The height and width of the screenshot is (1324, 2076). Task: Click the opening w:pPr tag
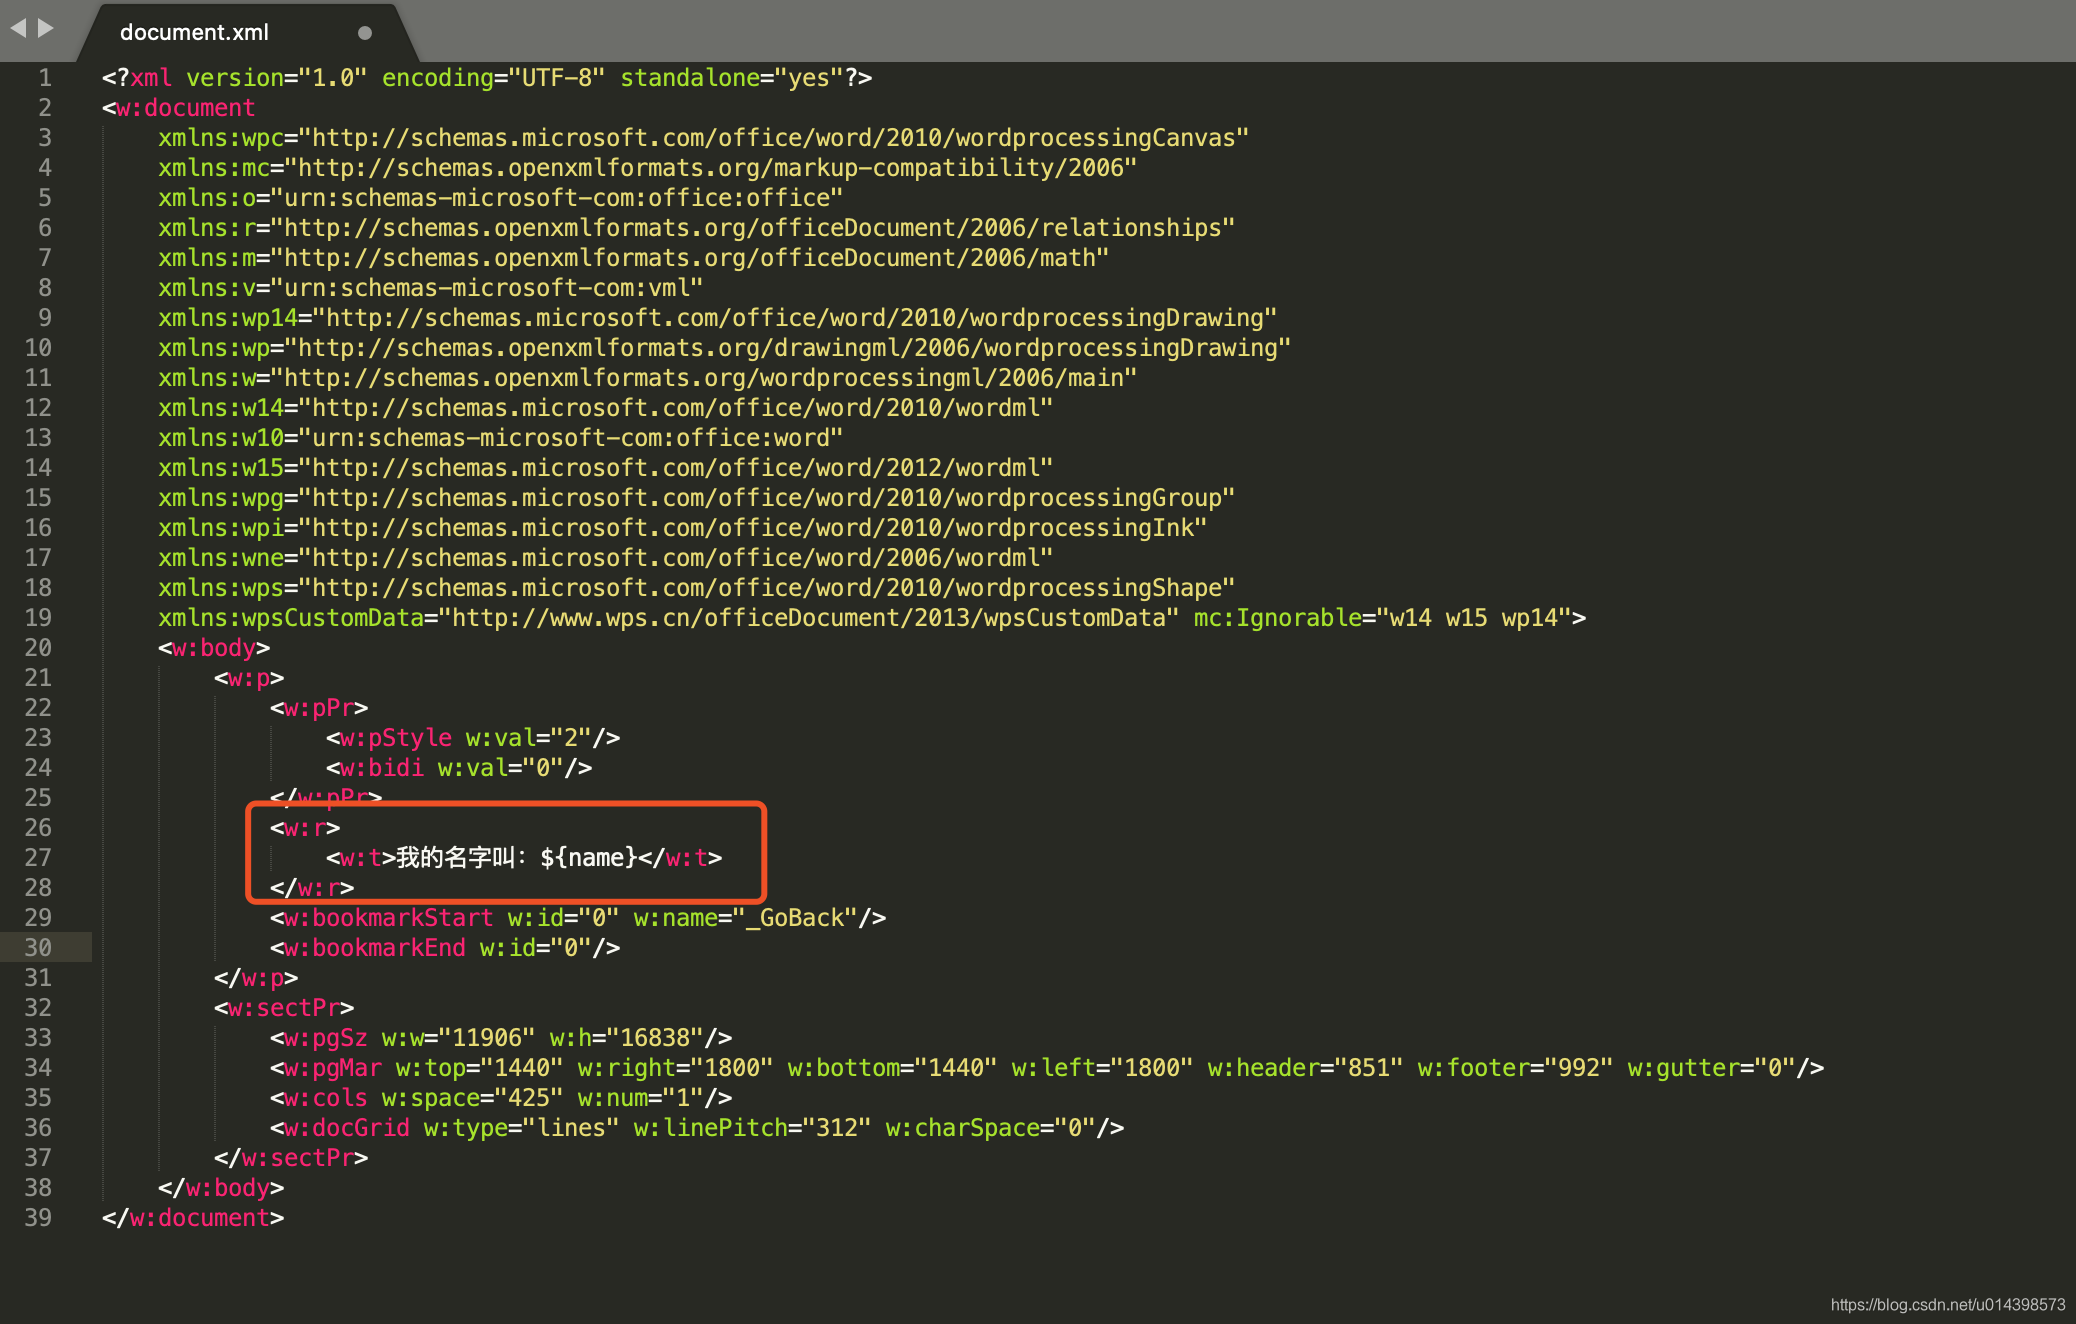pos(319,708)
